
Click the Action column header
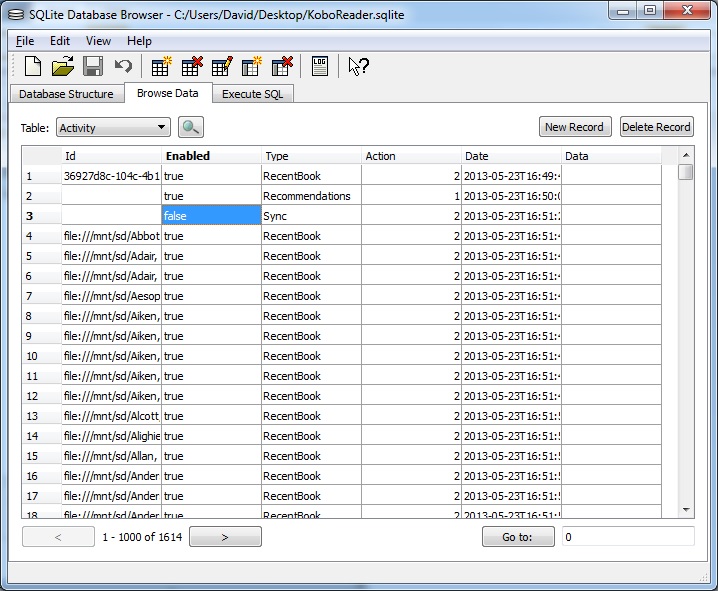(x=411, y=156)
